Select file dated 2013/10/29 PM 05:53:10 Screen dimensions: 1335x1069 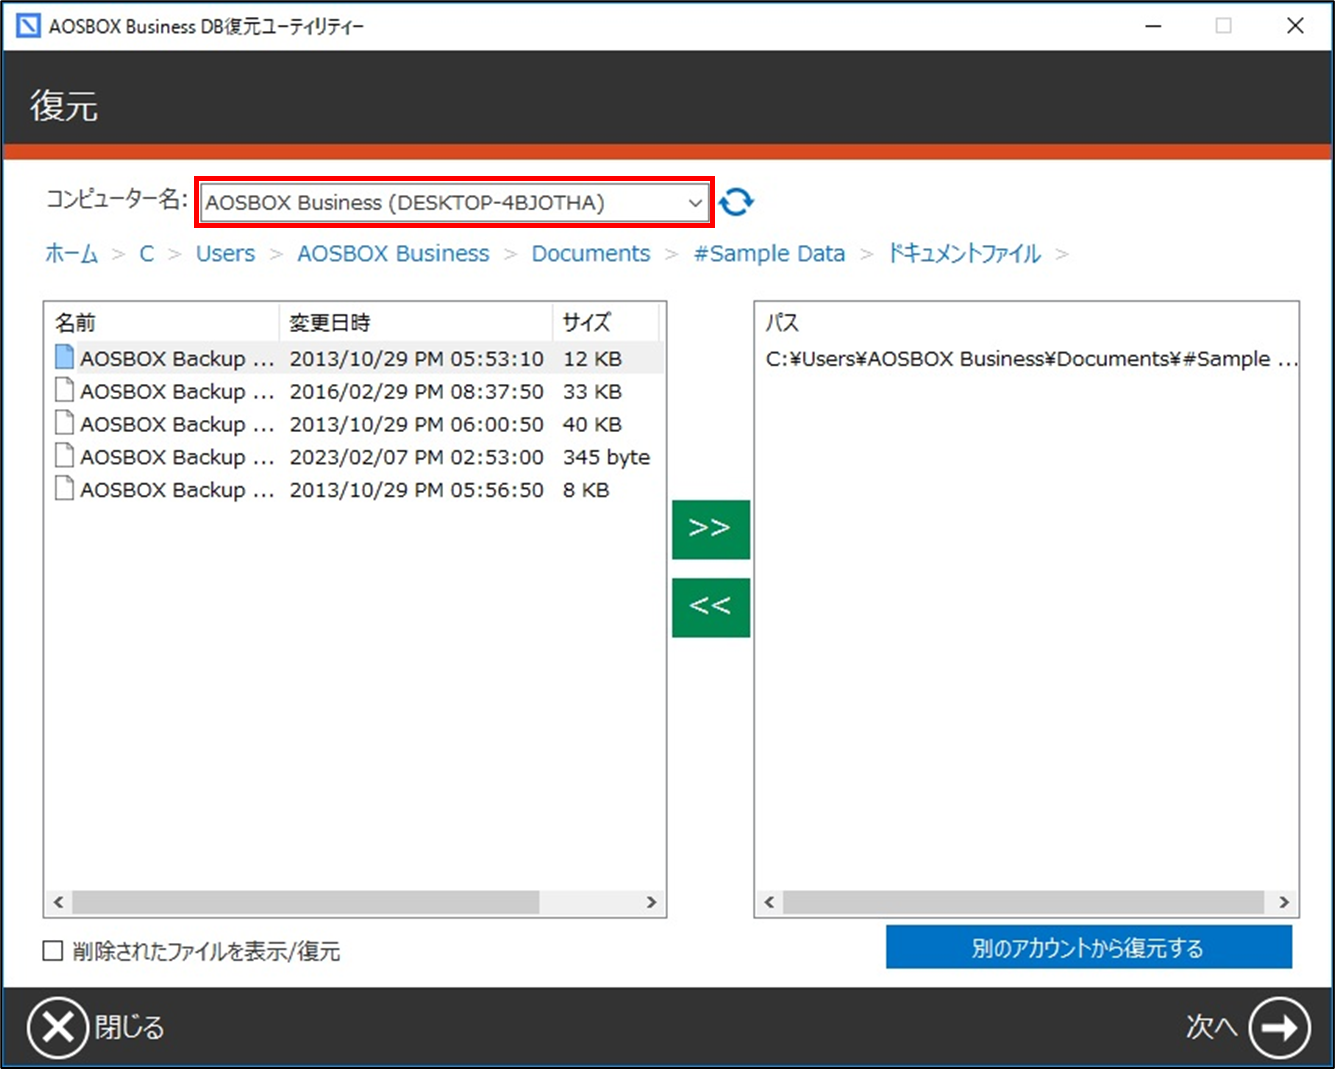355,358
